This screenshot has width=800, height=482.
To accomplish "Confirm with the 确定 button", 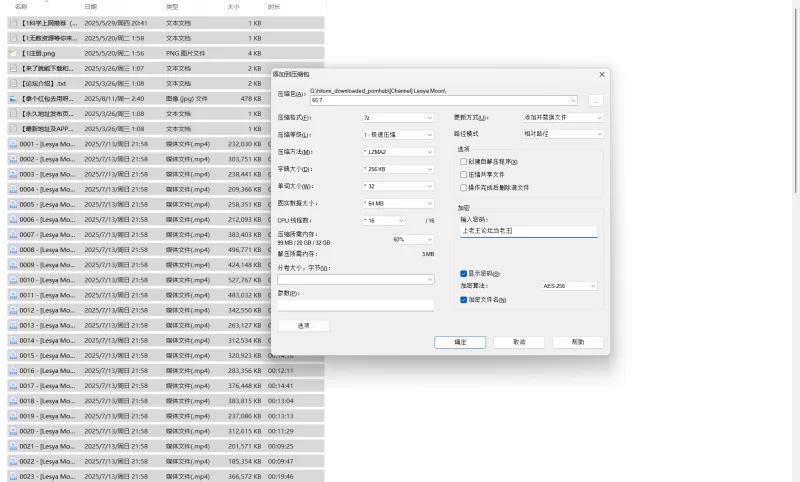I will [460, 342].
